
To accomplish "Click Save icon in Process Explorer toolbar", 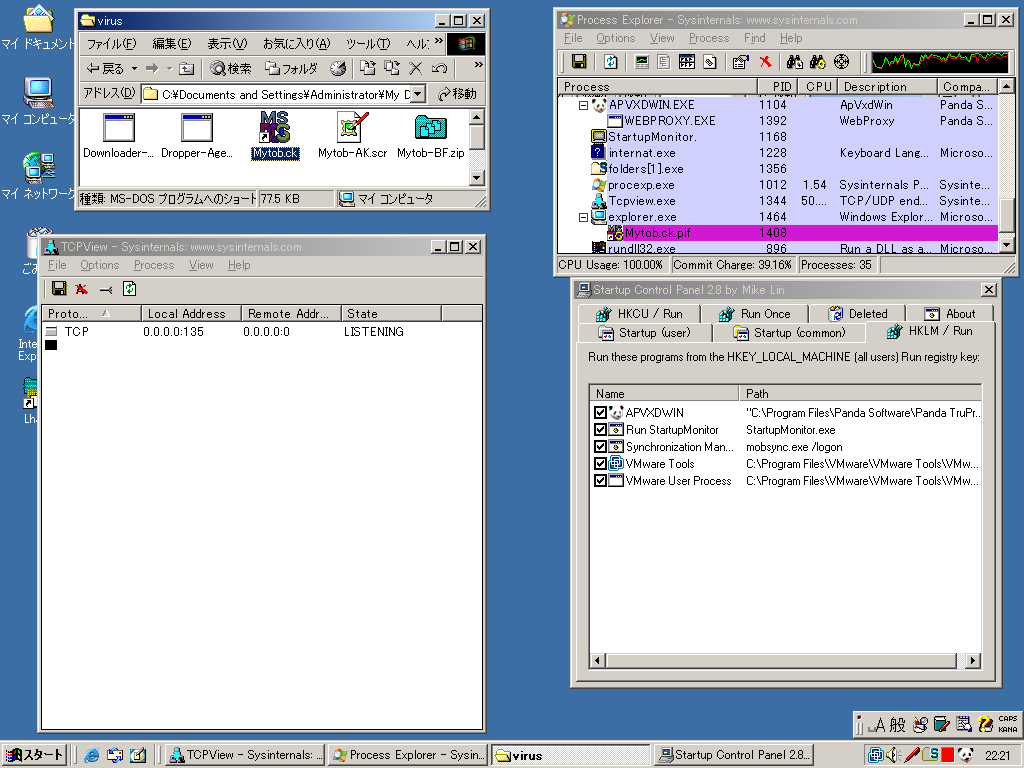I will pyautogui.click(x=578, y=62).
